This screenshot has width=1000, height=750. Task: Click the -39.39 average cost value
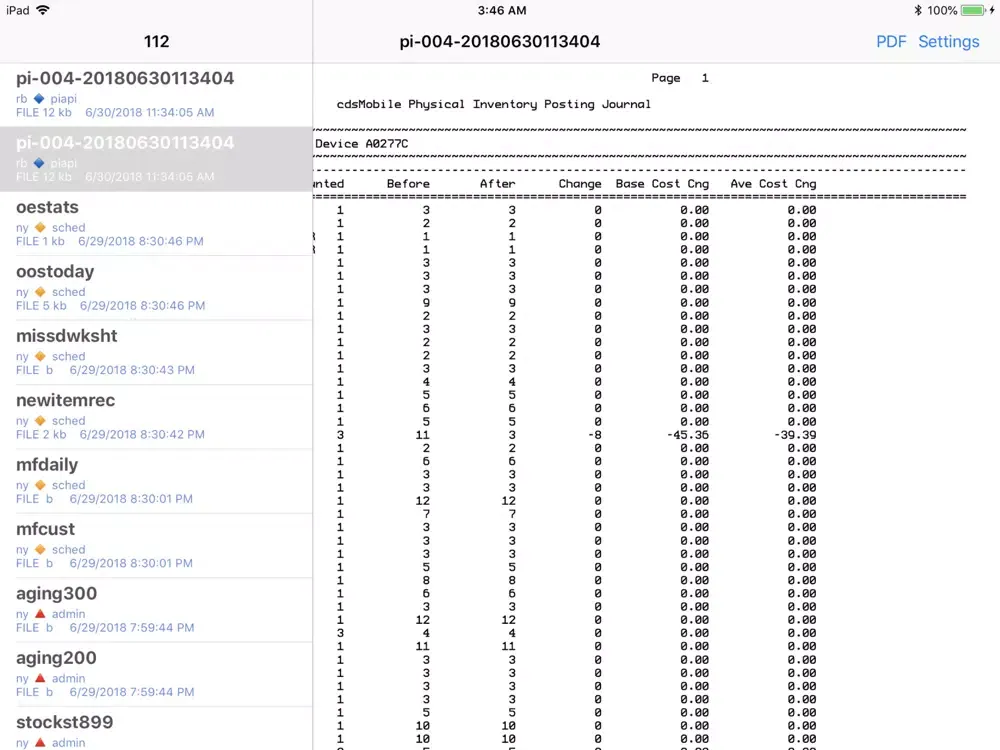pos(795,435)
